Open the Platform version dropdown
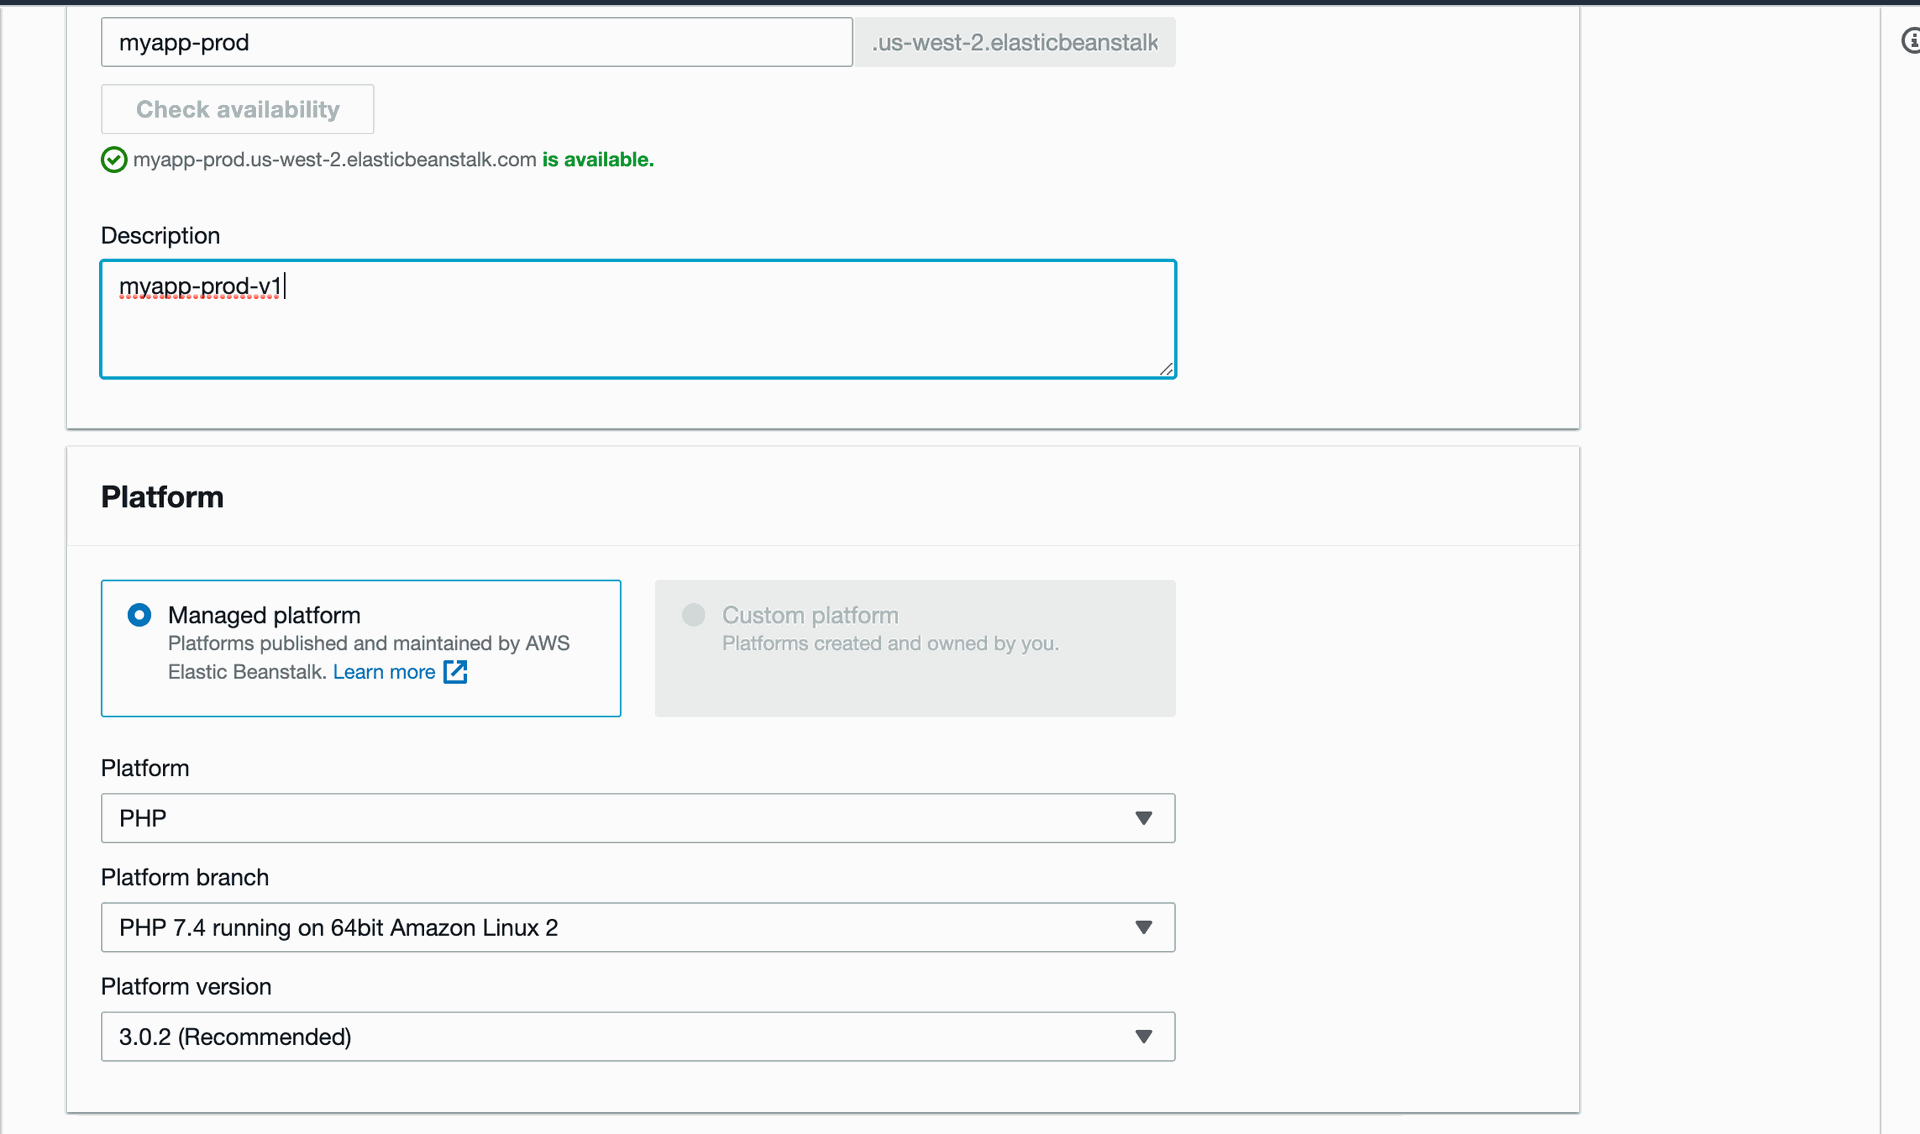Viewport: 1920px width, 1134px height. [638, 1036]
